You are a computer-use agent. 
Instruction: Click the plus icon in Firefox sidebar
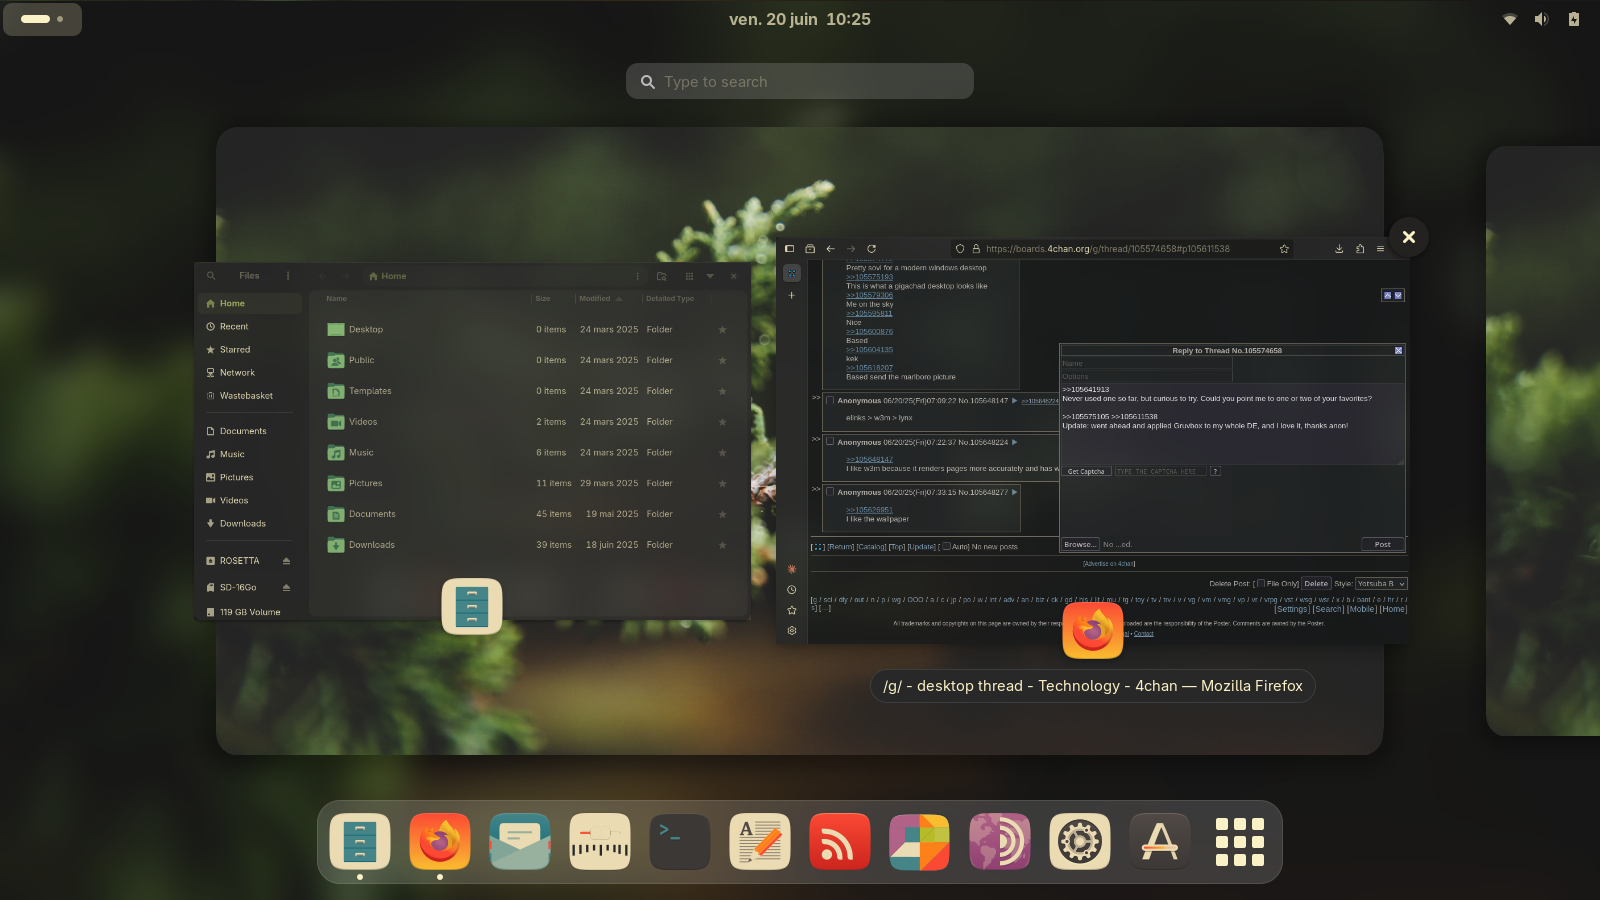[792, 295]
